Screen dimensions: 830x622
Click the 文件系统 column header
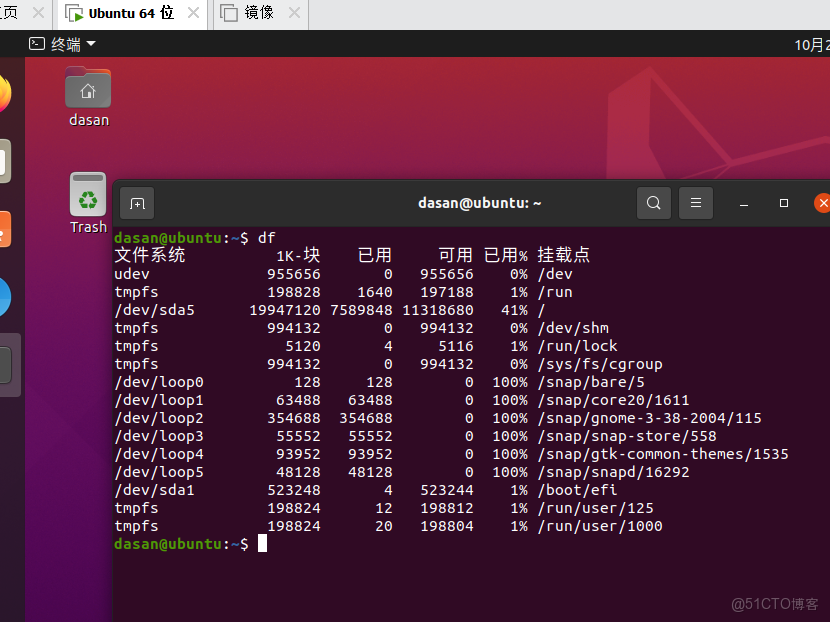150,255
